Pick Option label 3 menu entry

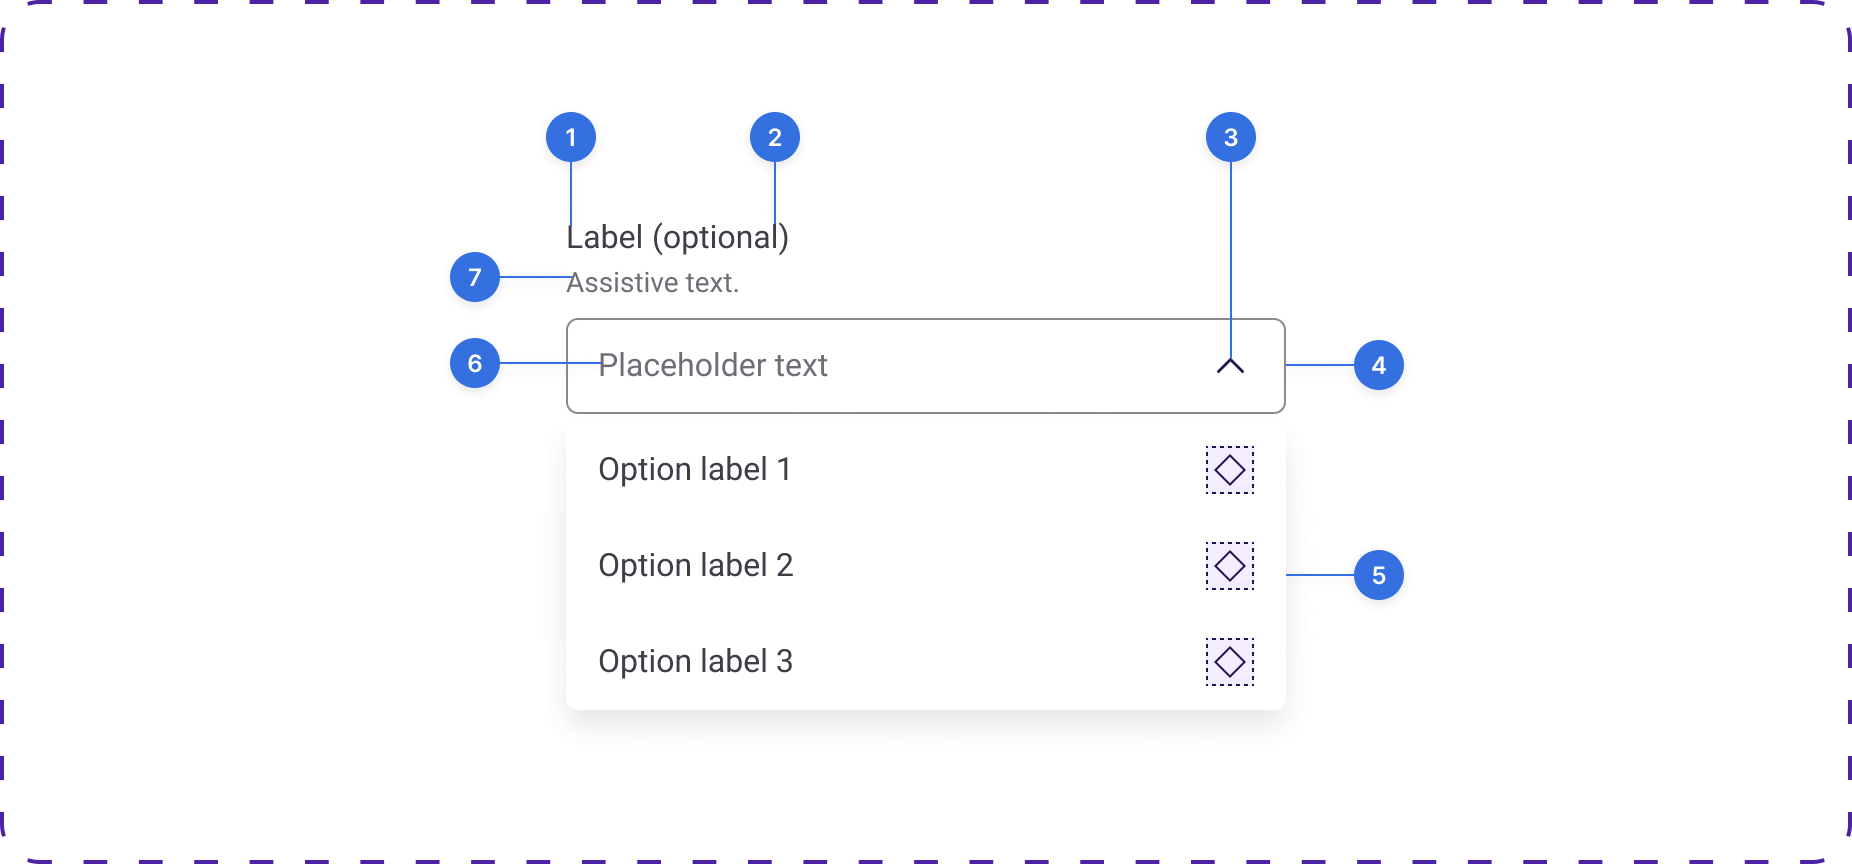tap(696, 662)
